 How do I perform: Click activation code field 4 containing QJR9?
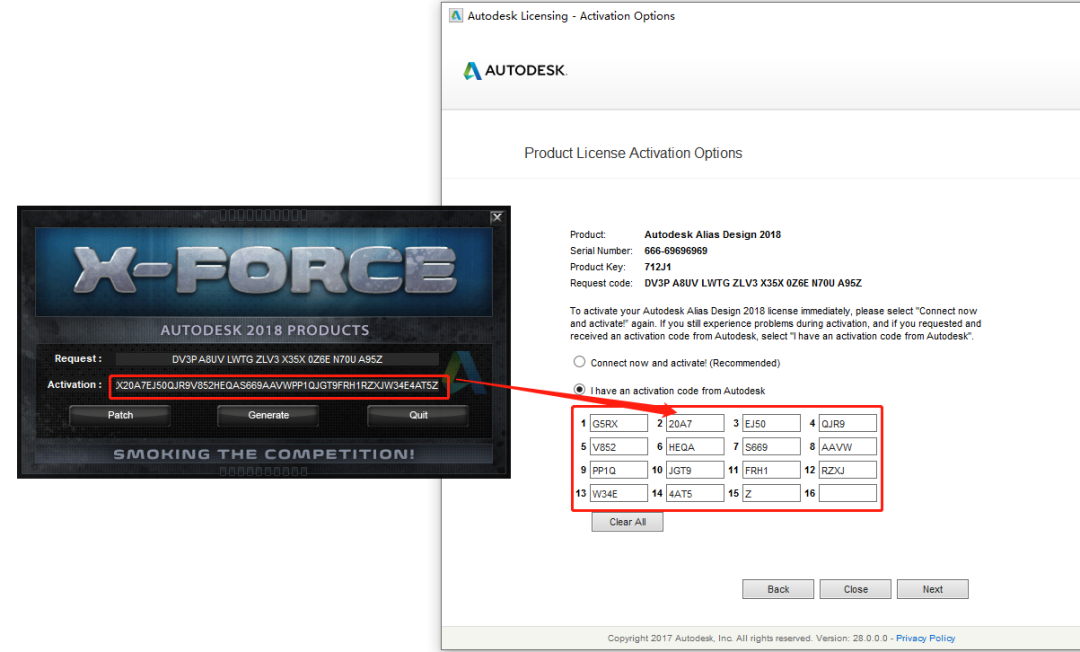point(847,423)
